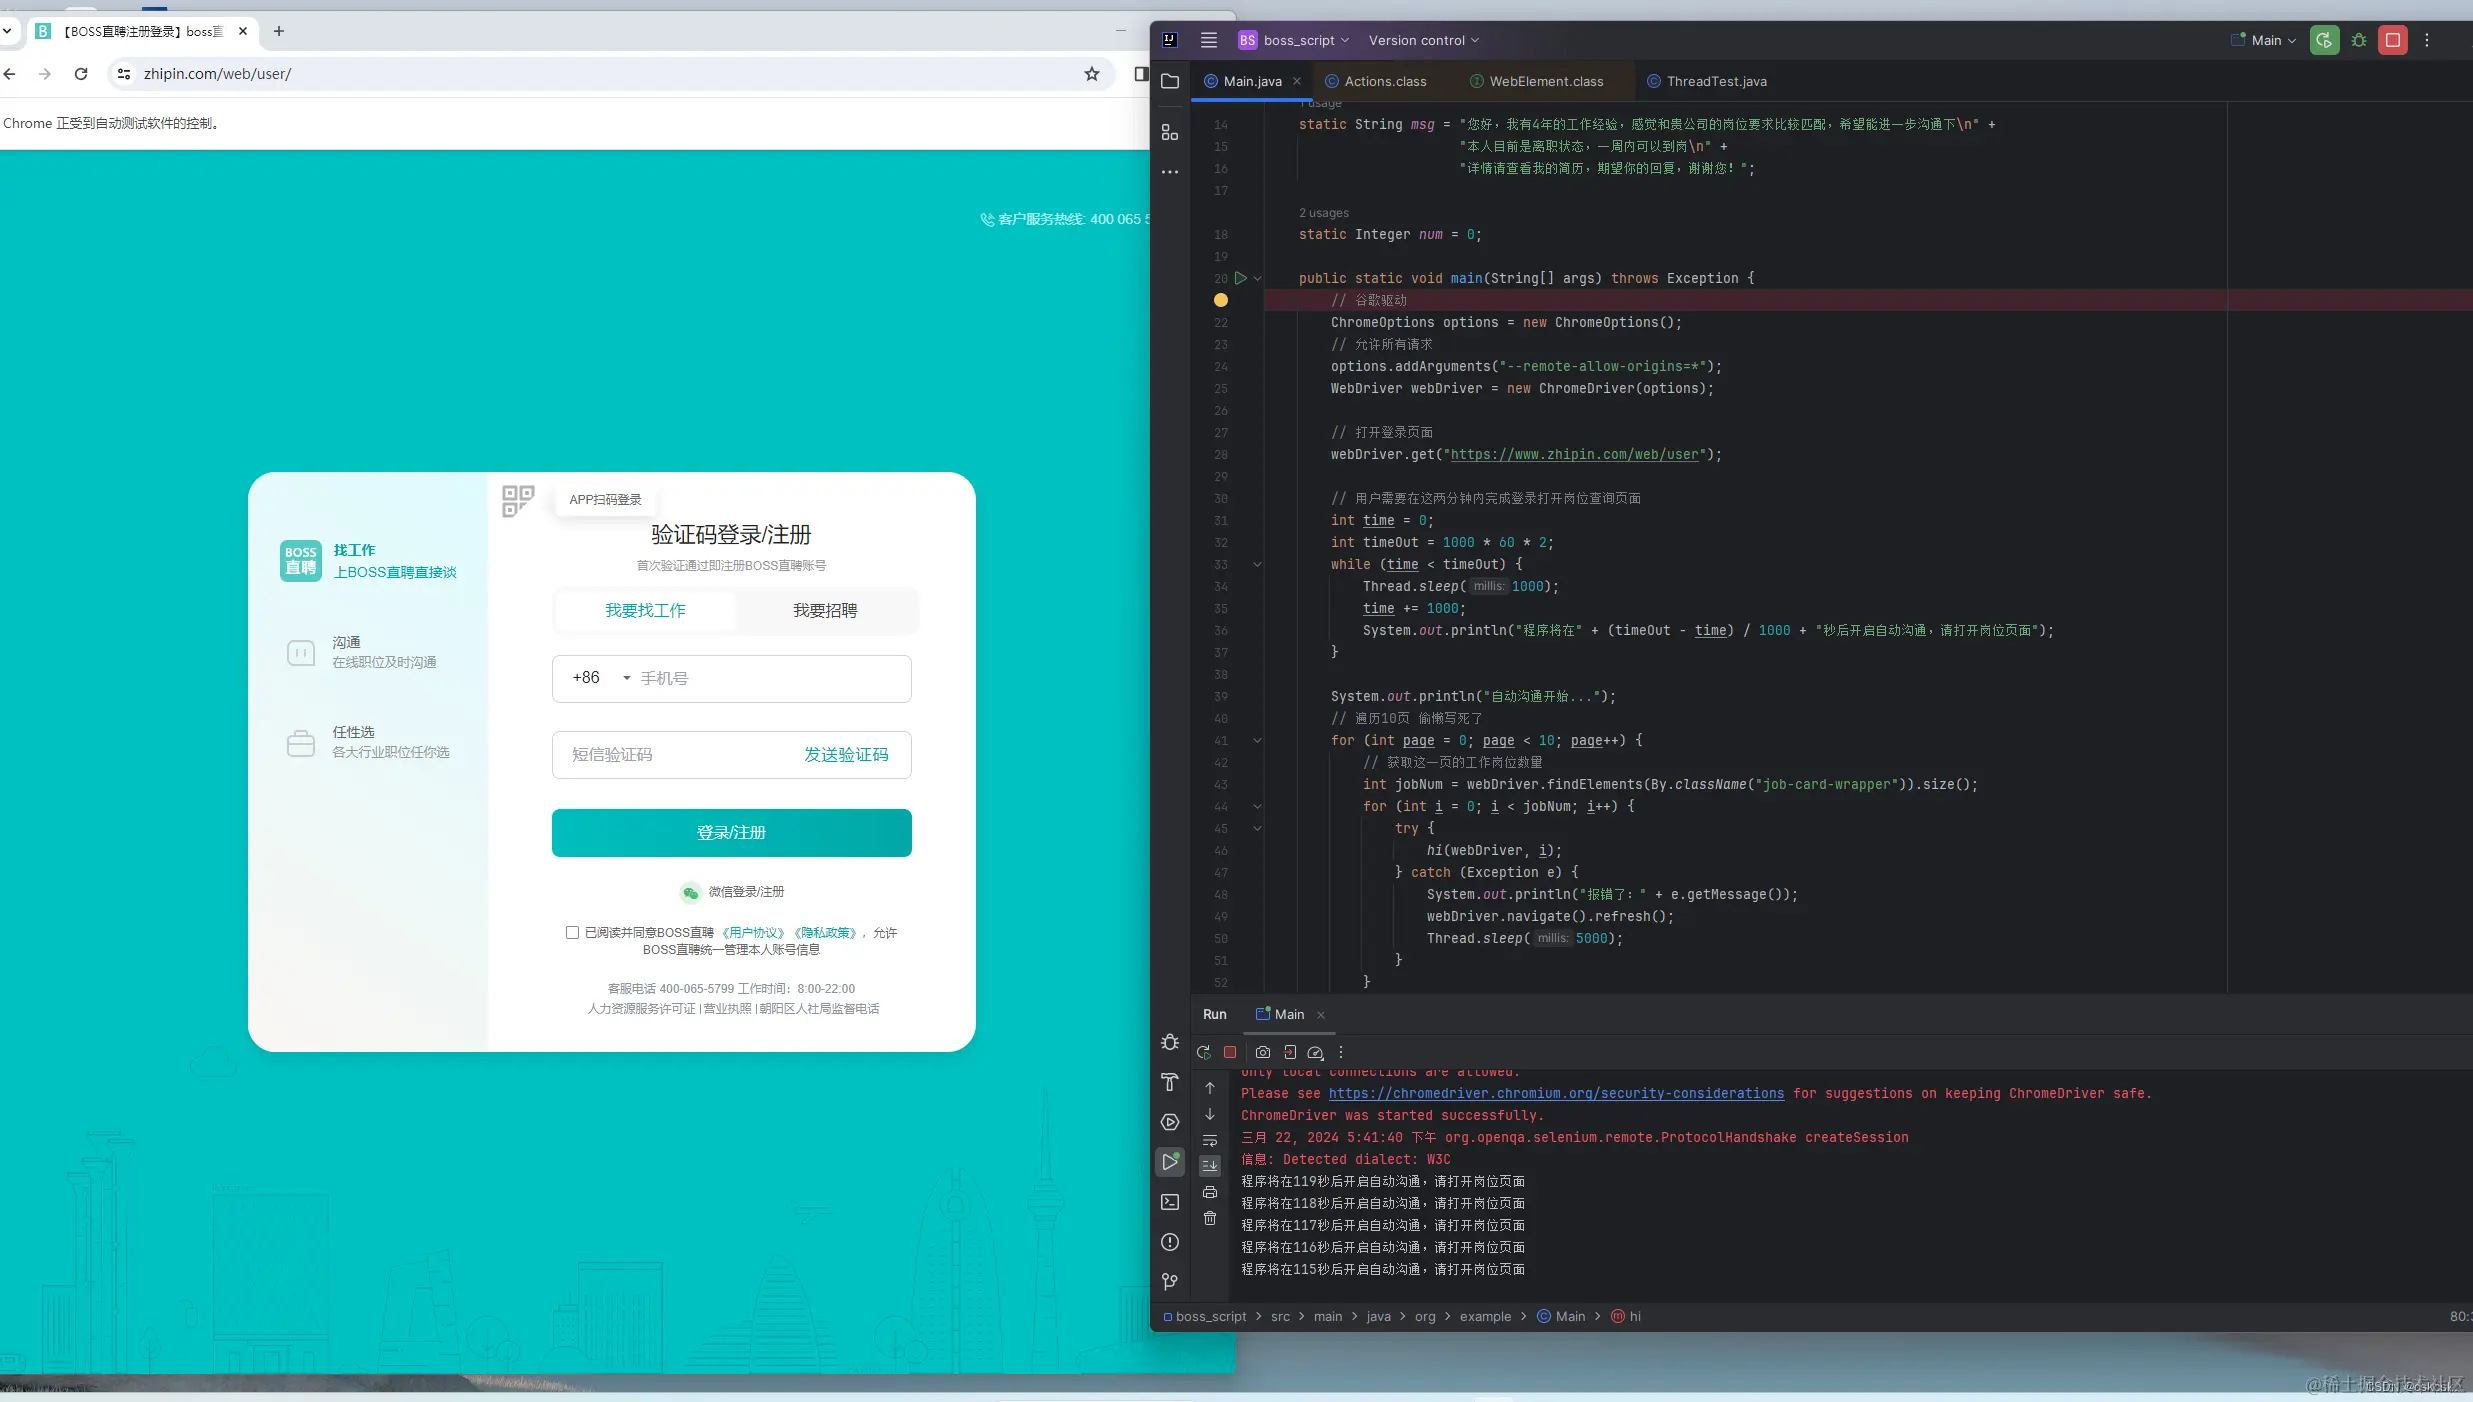Open the Project folder tool window
Viewport: 2473px width, 1402px height.
[x=1170, y=81]
